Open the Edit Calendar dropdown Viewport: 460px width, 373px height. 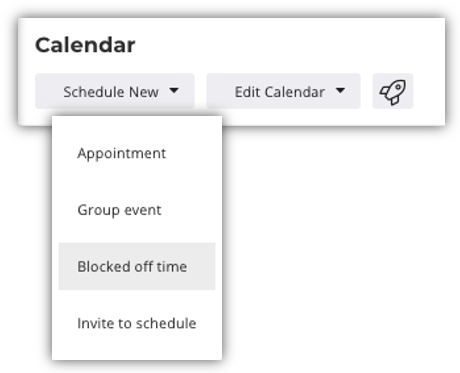283,91
